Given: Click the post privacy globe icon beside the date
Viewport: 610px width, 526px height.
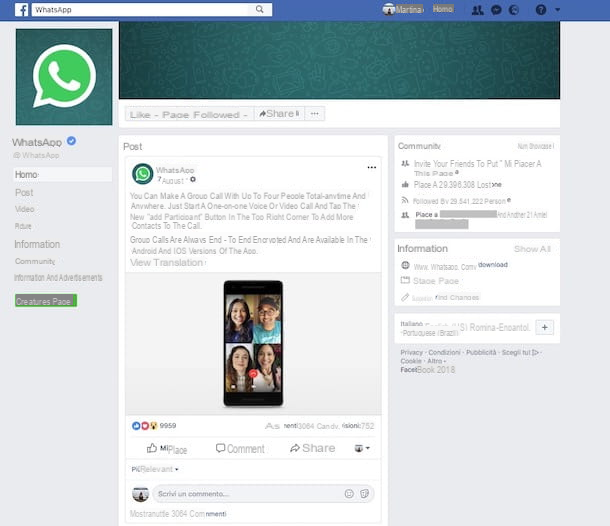Looking at the screenshot, I should [193, 179].
